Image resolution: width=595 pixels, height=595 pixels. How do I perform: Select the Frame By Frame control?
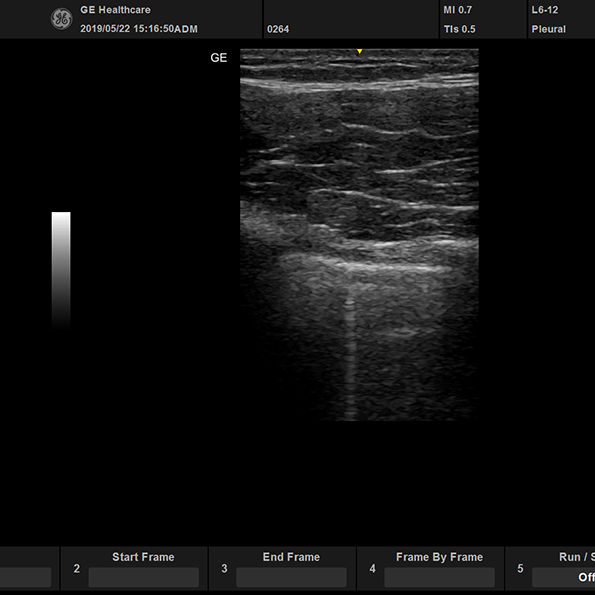click(439, 577)
